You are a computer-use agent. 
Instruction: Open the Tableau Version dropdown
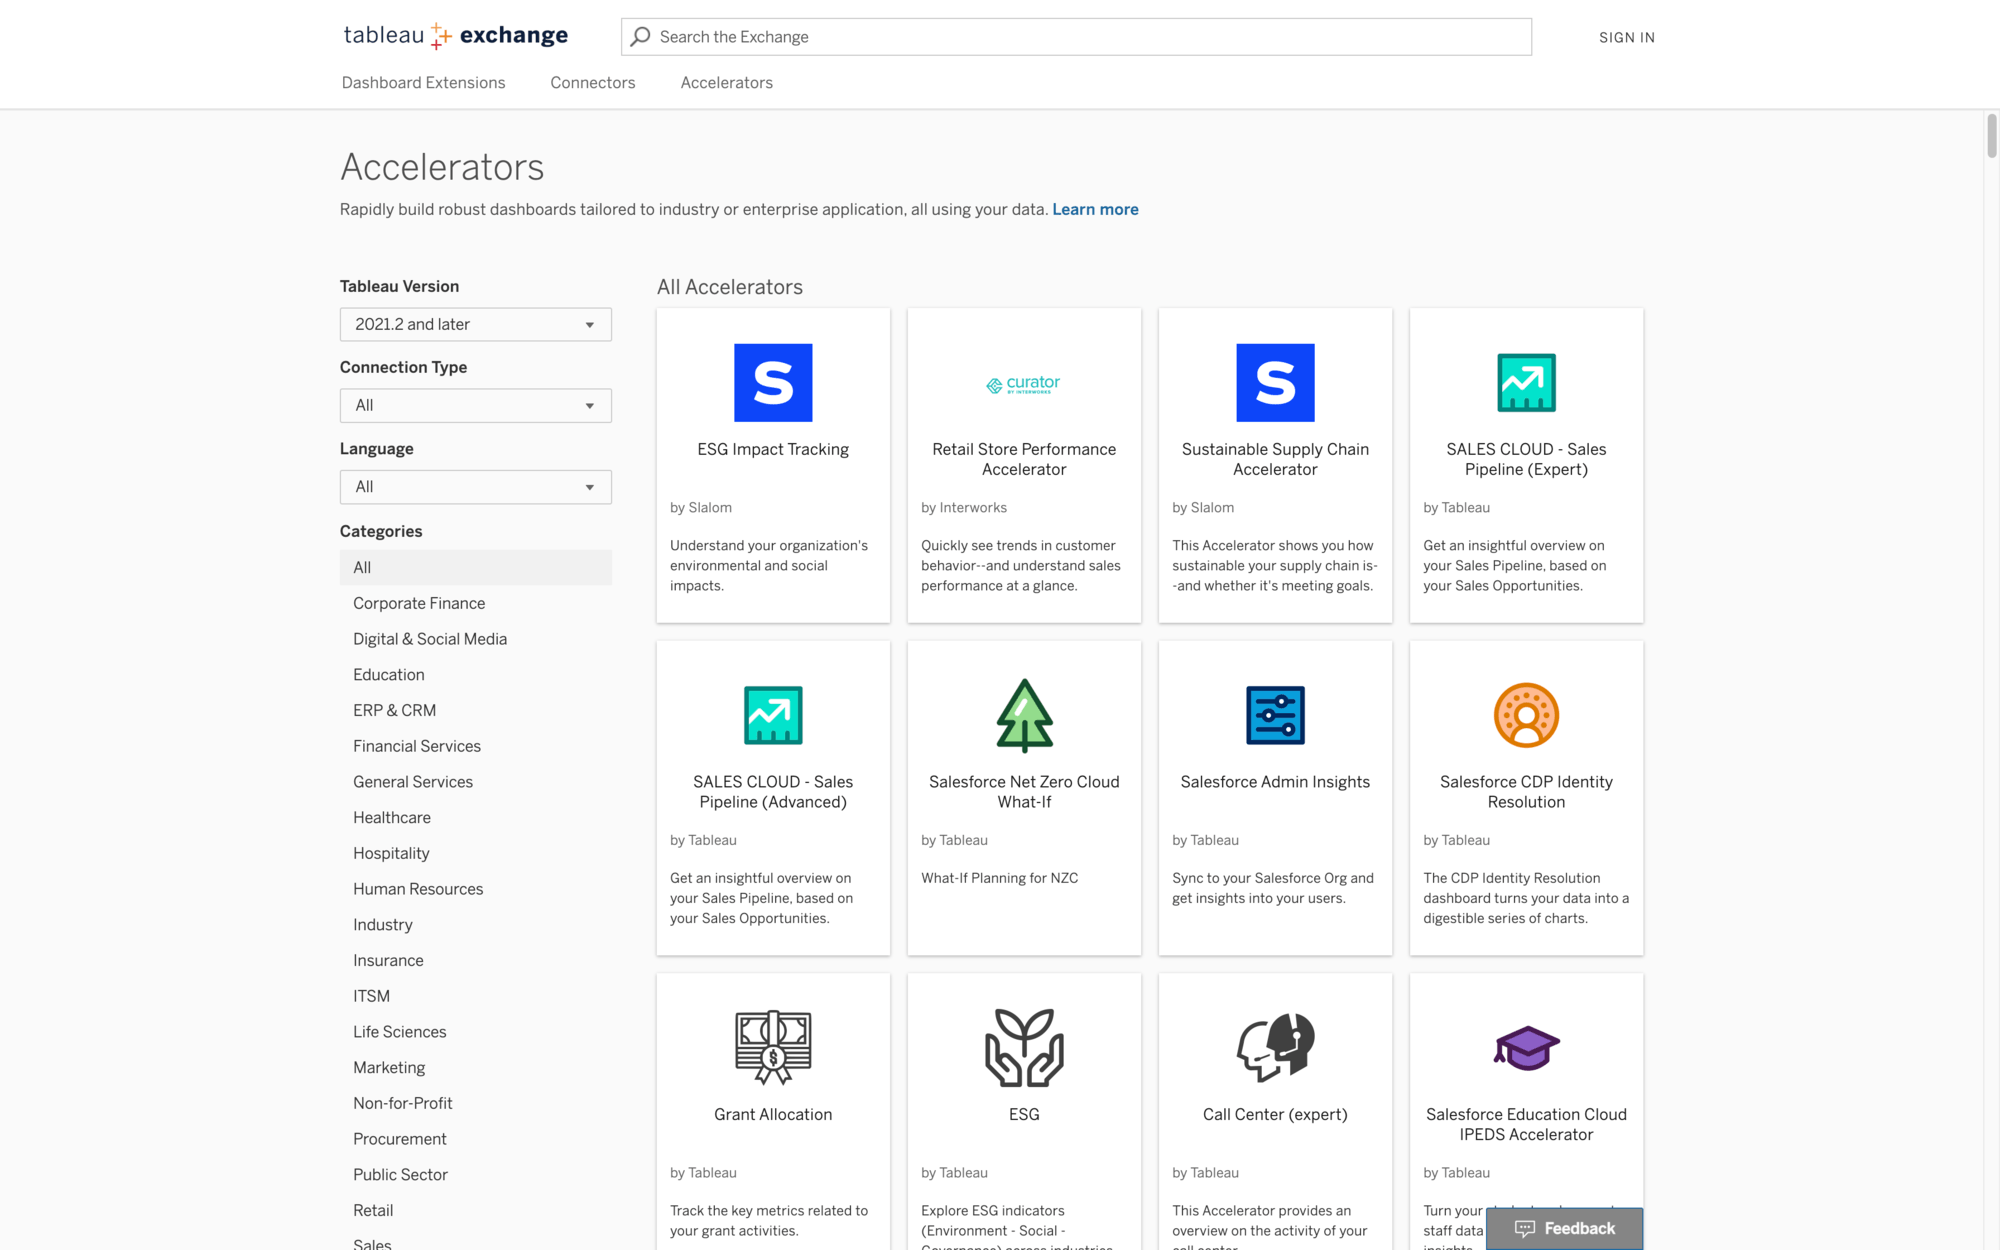pos(474,324)
